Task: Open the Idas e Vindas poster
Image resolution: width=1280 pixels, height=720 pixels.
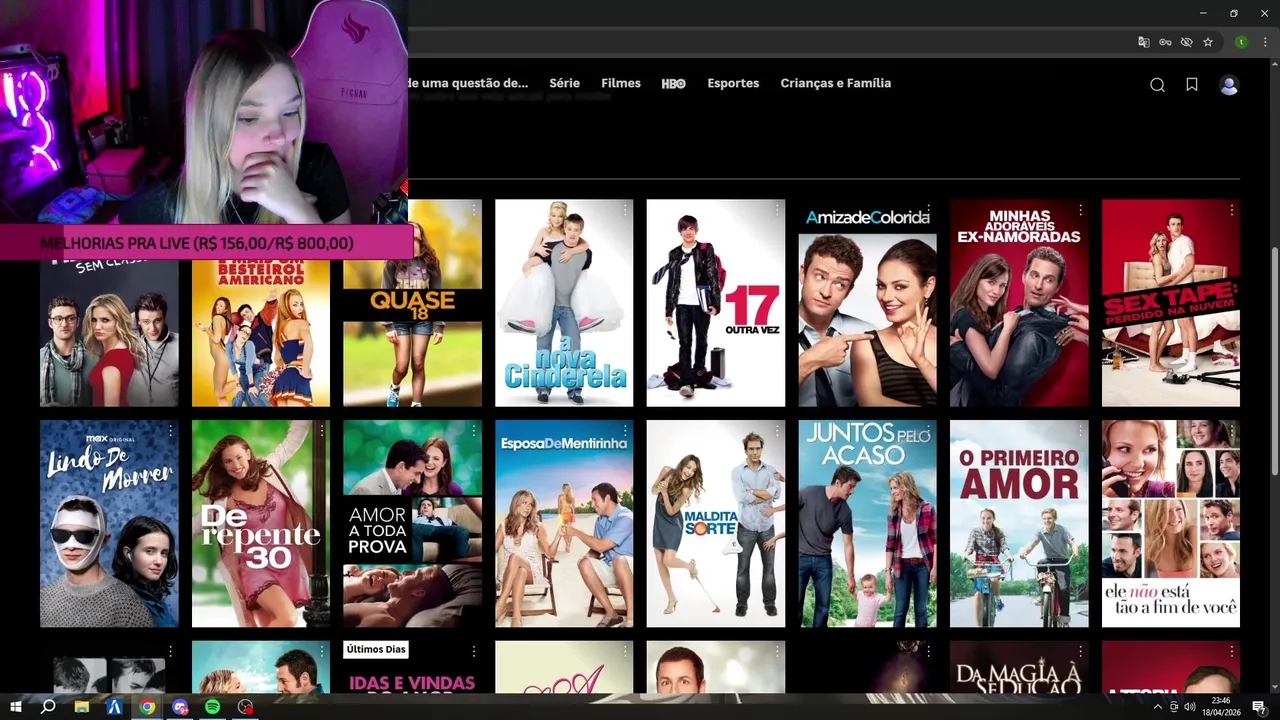Action: pos(412,667)
